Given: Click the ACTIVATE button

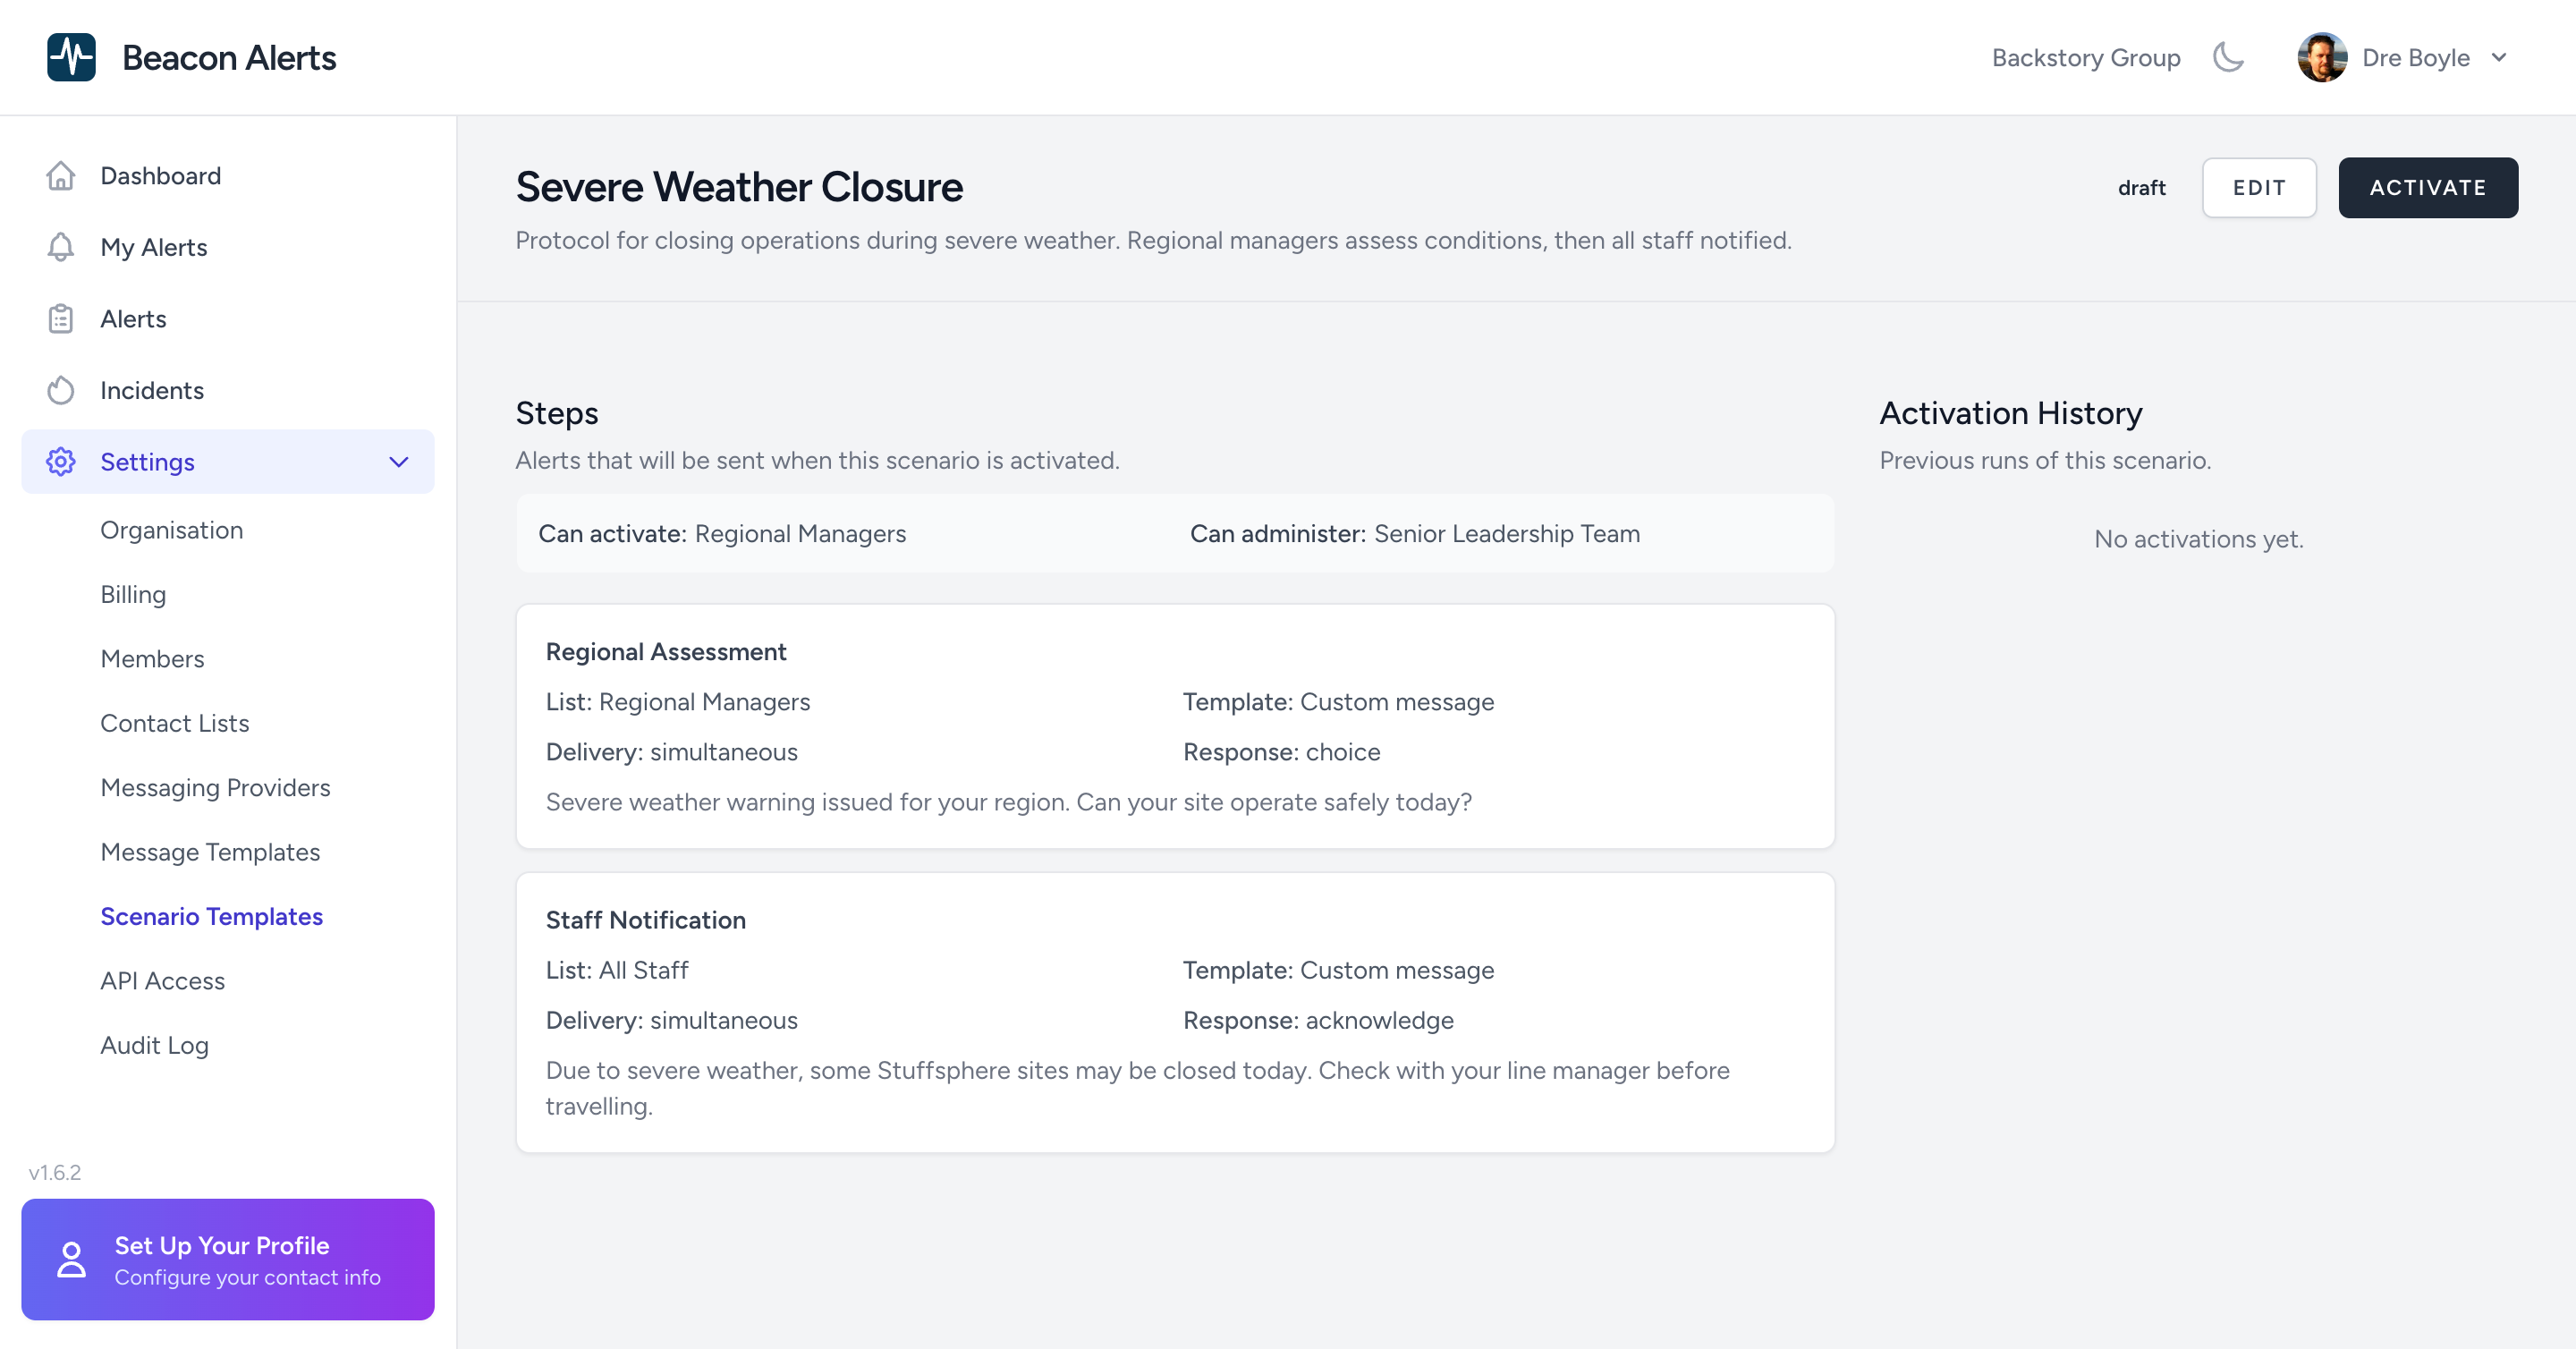Looking at the screenshot, I should point(2428,188).
